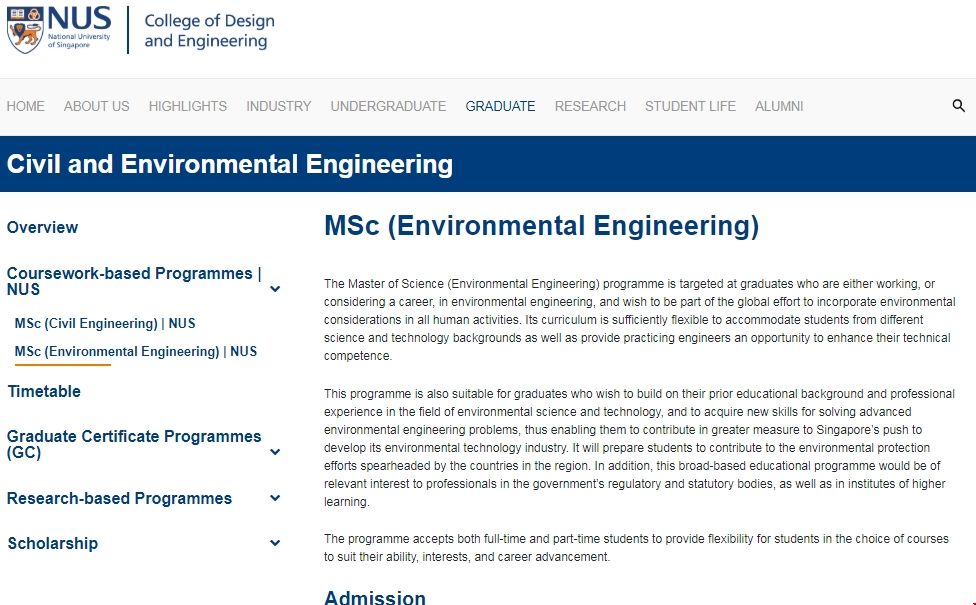The height and width of the screenshot is (605, 976).
Task: Click the Overview sidebar link
Action: tap(42, 227)
